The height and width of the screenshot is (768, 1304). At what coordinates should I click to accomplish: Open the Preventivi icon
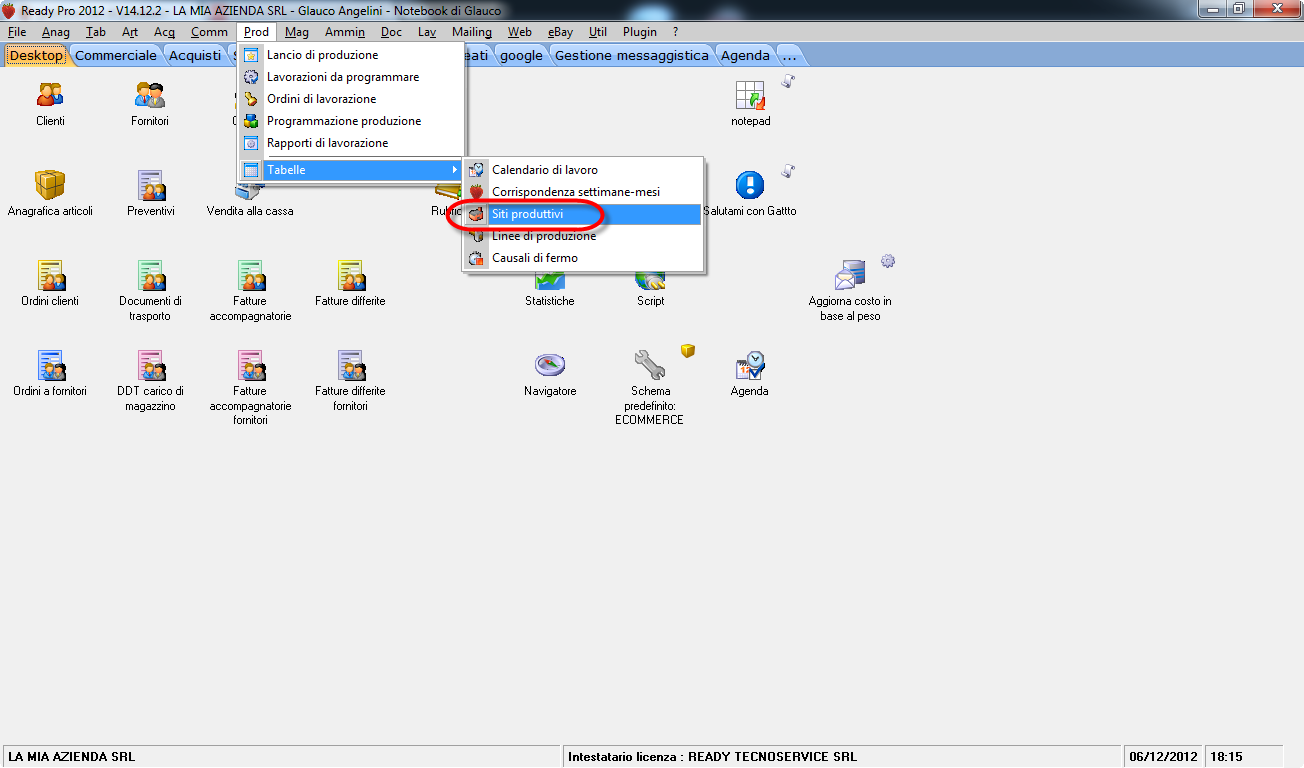[151, 186]
